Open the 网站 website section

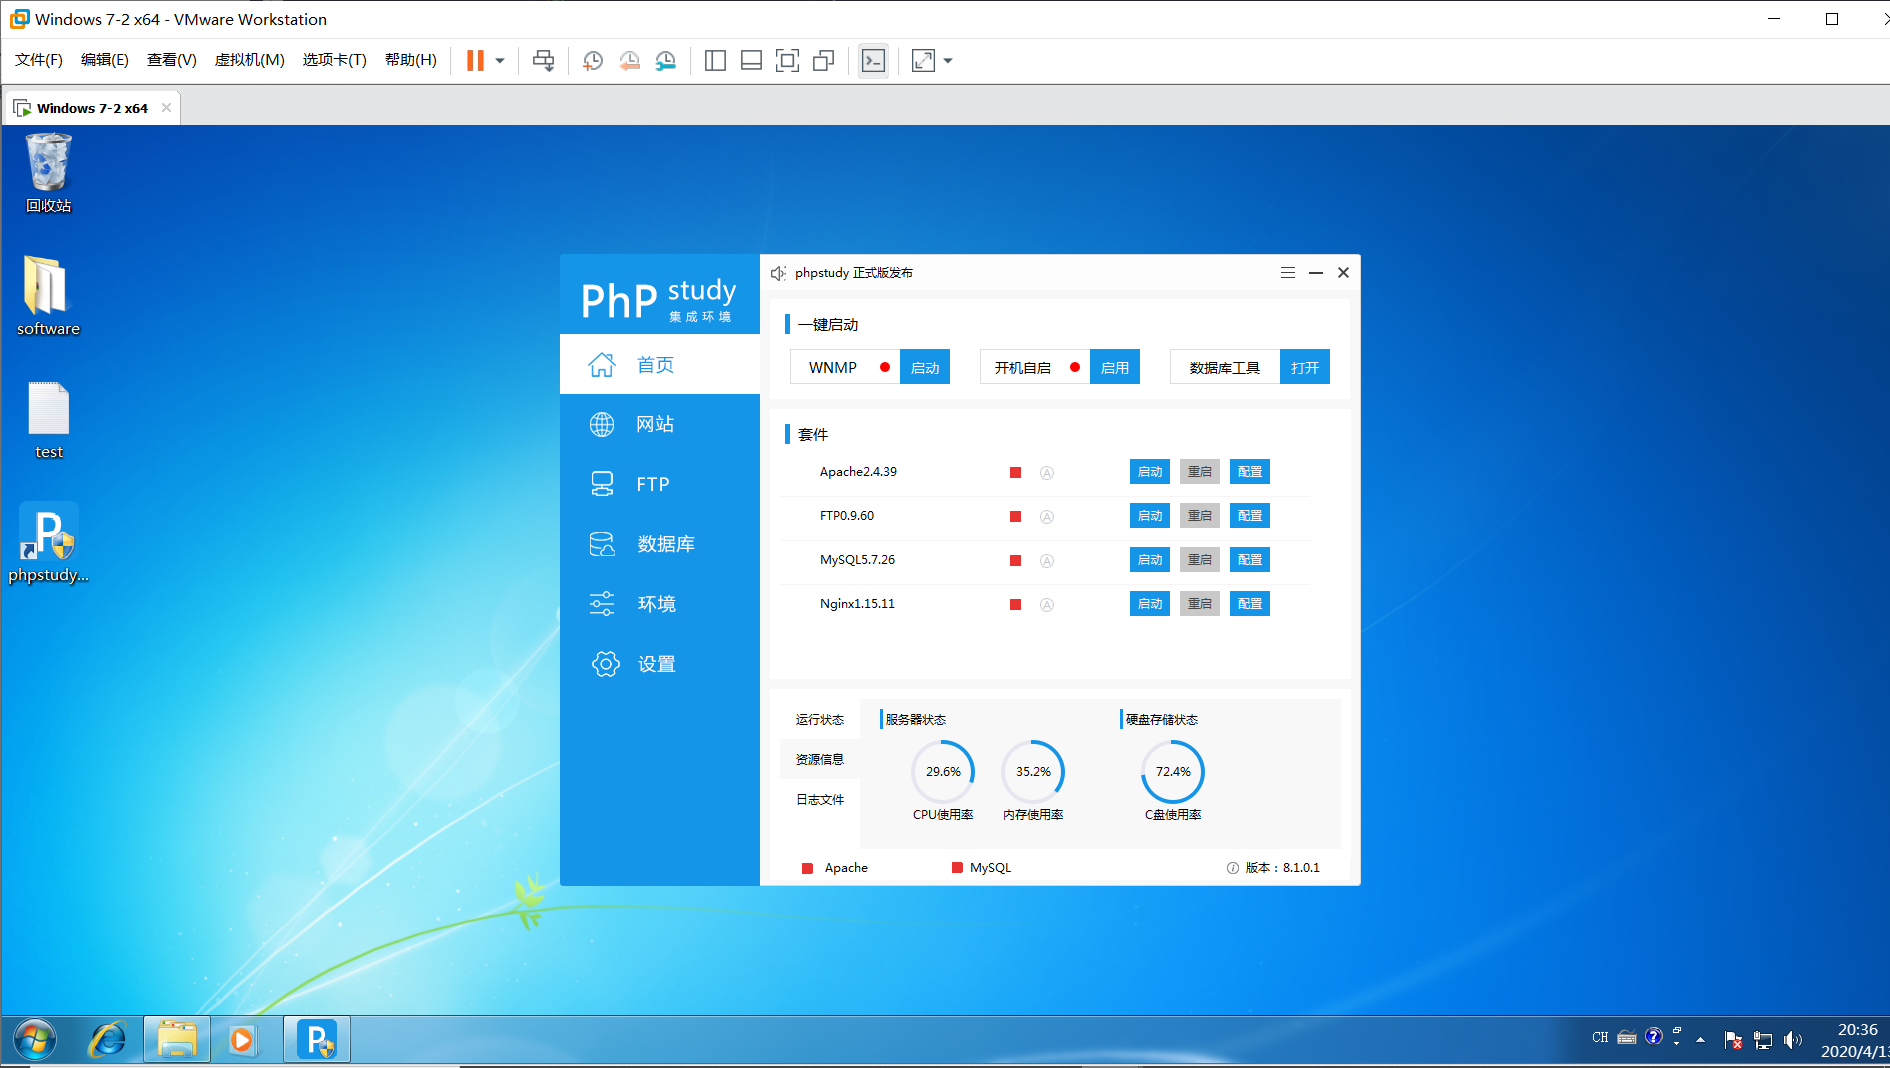point(660,424)
